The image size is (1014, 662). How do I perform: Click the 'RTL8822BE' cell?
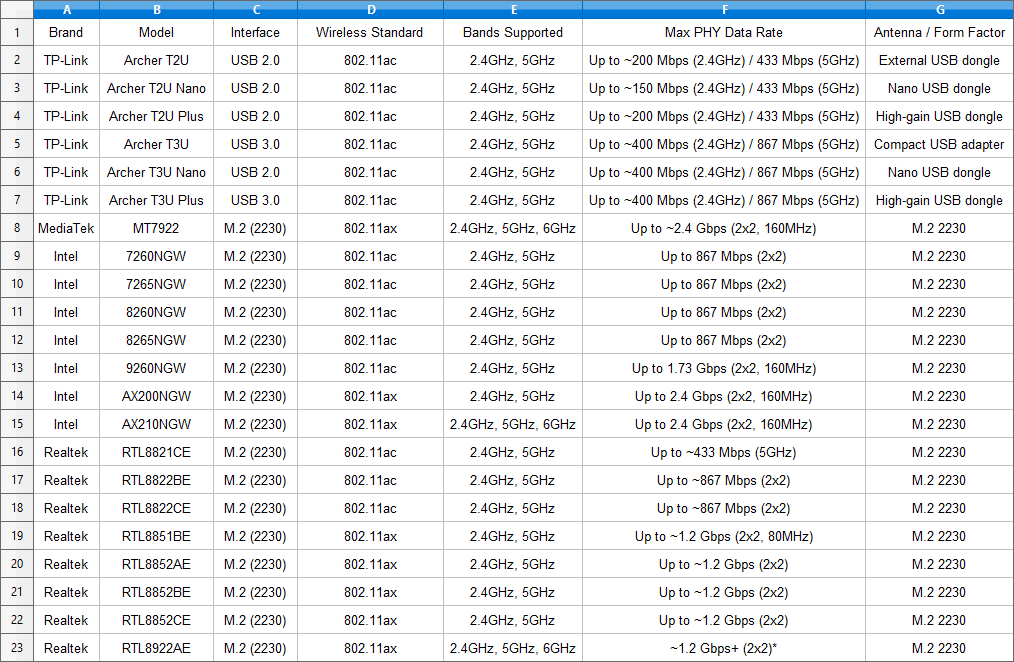pos(156,480)
